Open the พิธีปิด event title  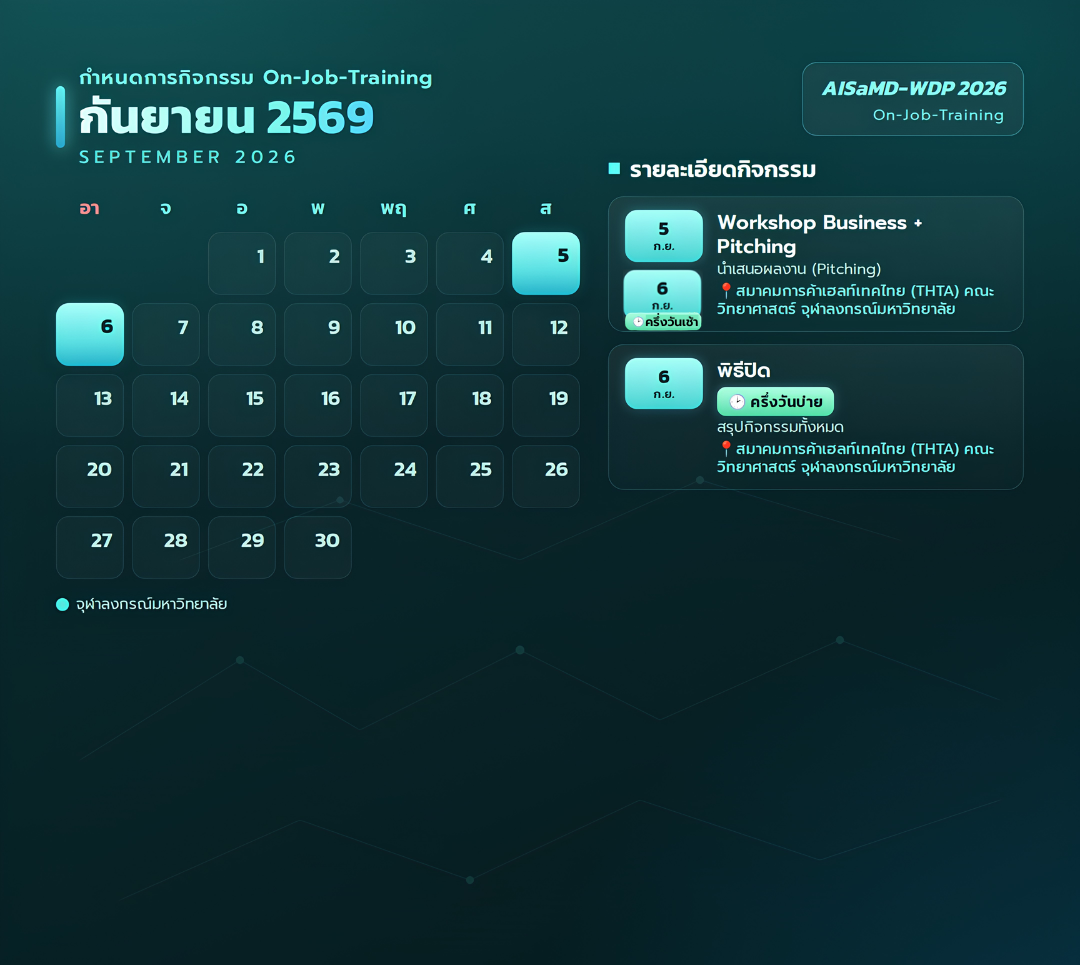pos(743,371)
